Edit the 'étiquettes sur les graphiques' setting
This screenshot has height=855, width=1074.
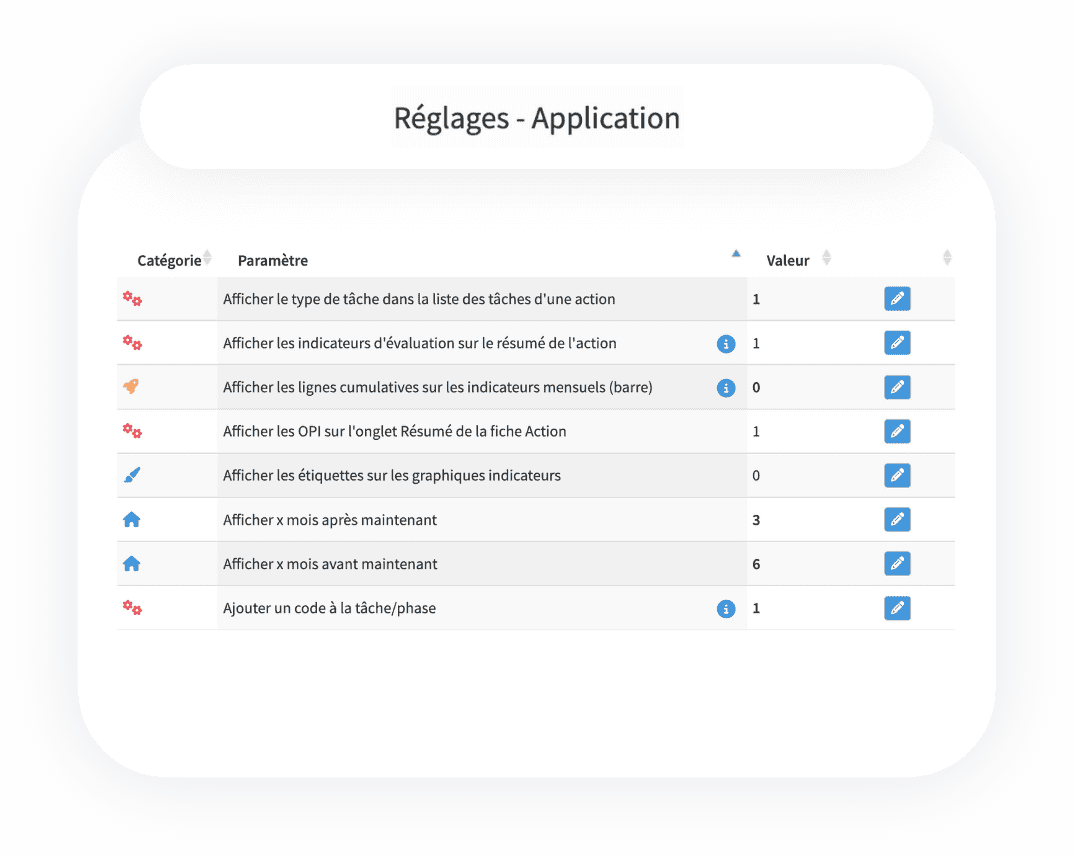pos(897,475)
